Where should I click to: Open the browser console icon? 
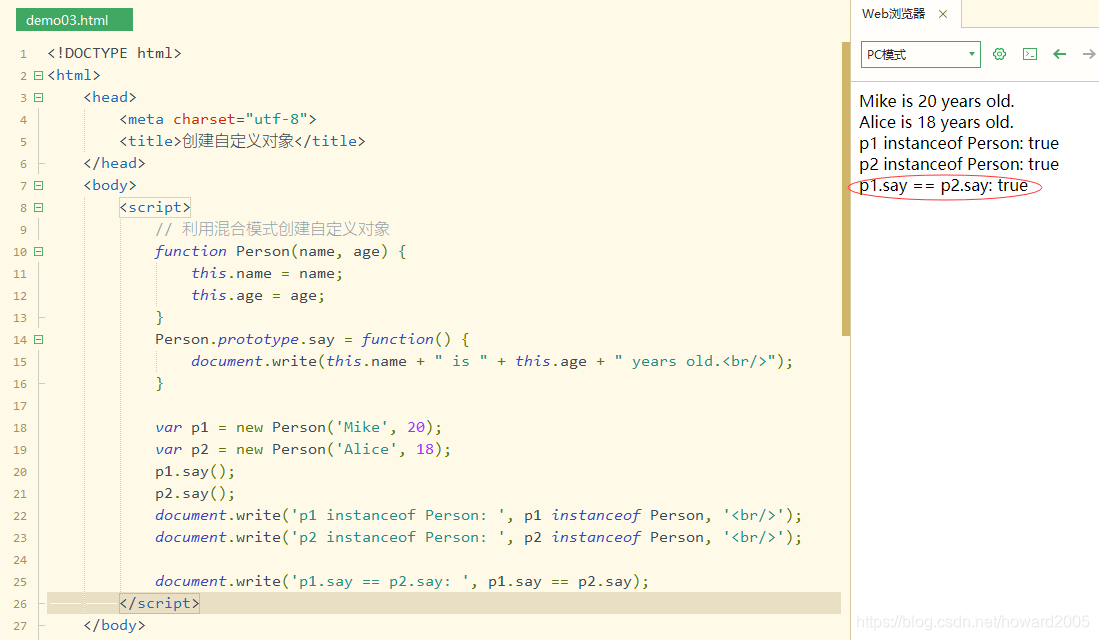(1030, 54)
